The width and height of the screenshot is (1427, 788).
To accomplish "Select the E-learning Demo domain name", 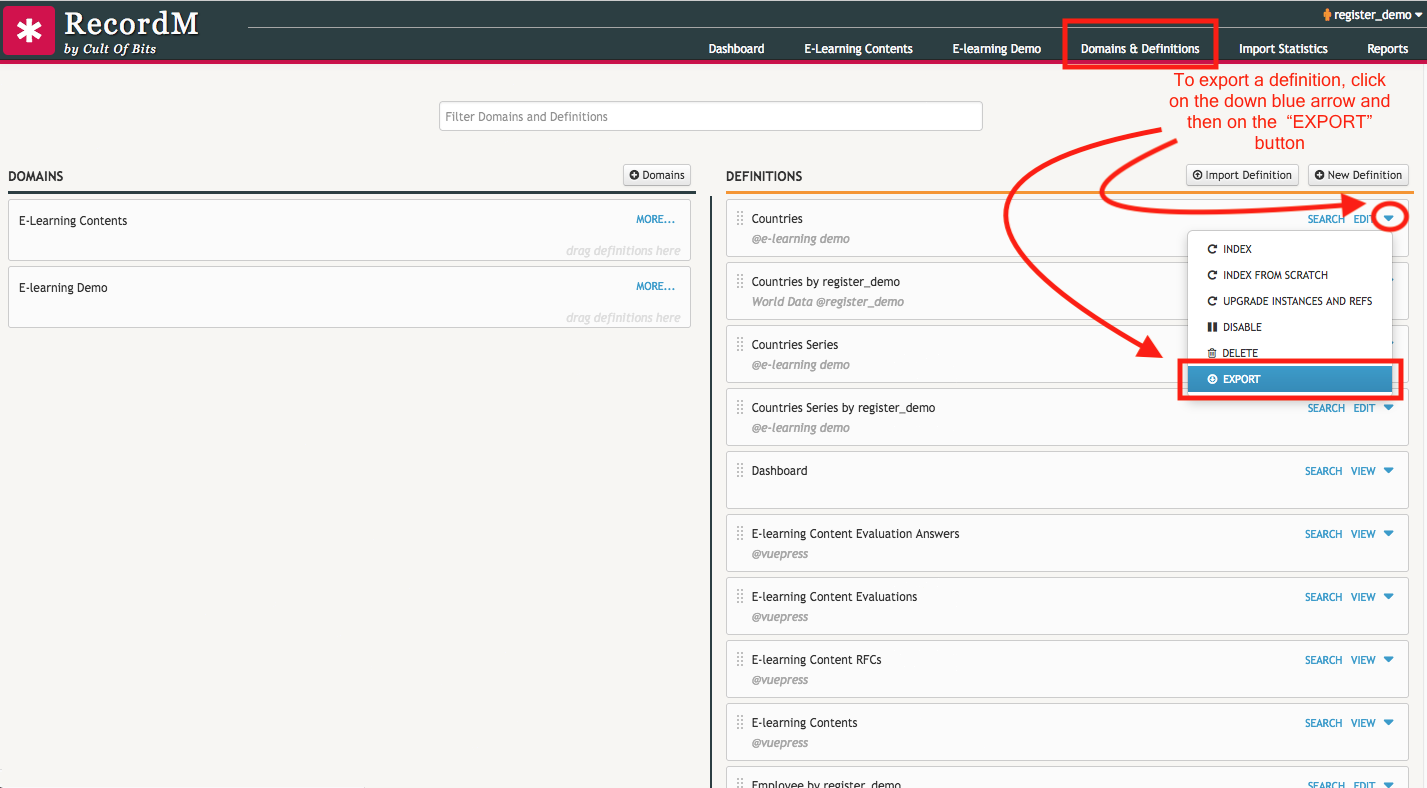I will tap(63, 288).
